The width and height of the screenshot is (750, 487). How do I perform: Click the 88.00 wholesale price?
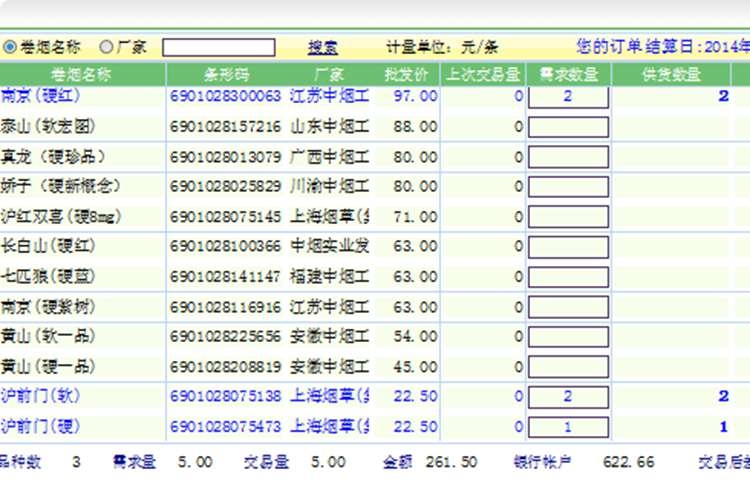click(415, 127)
